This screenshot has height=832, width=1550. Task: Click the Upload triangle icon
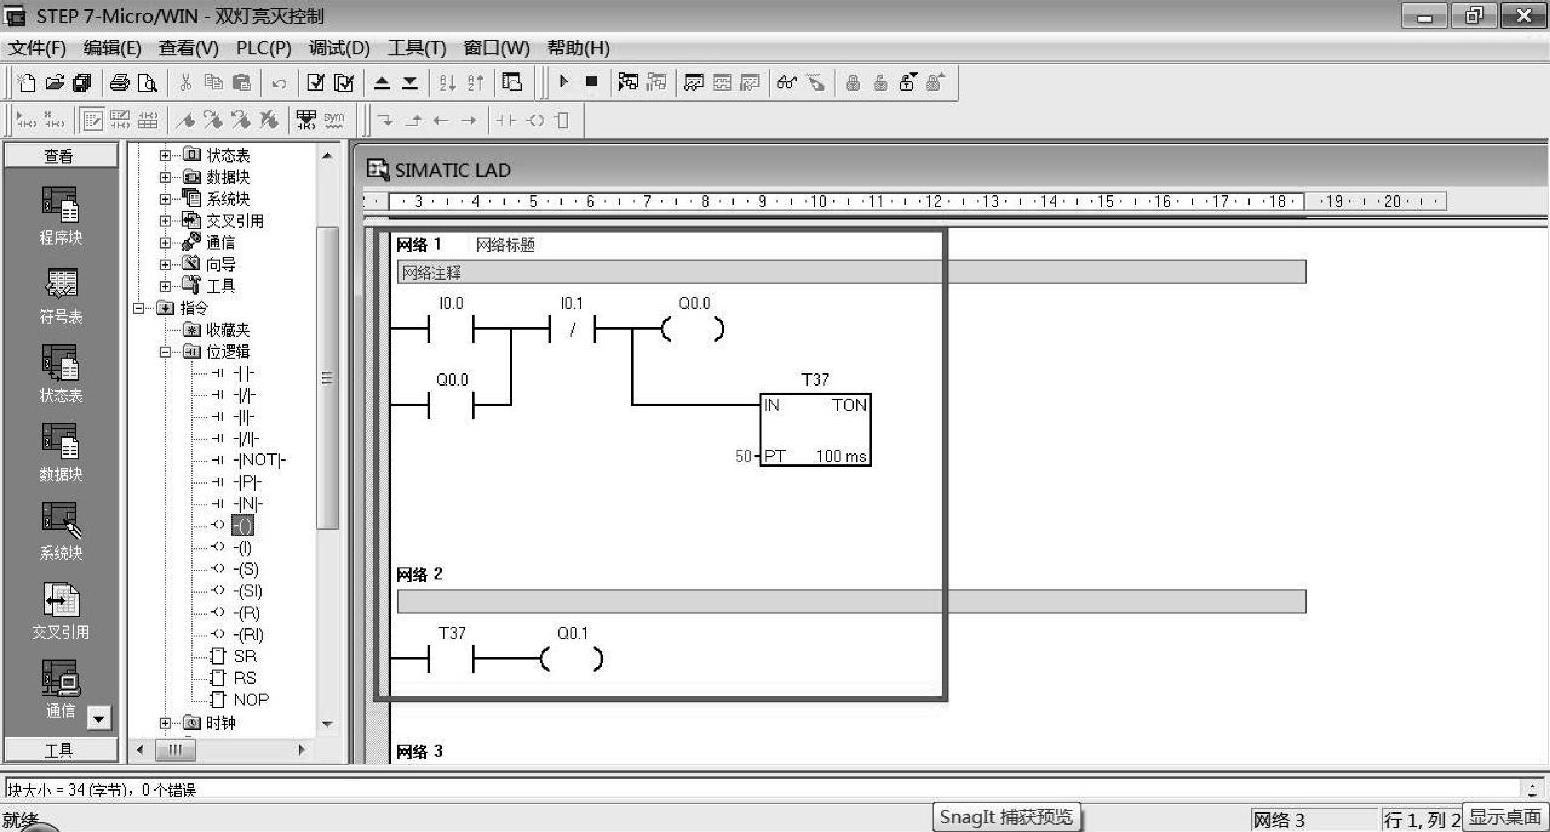click(382, 83)
